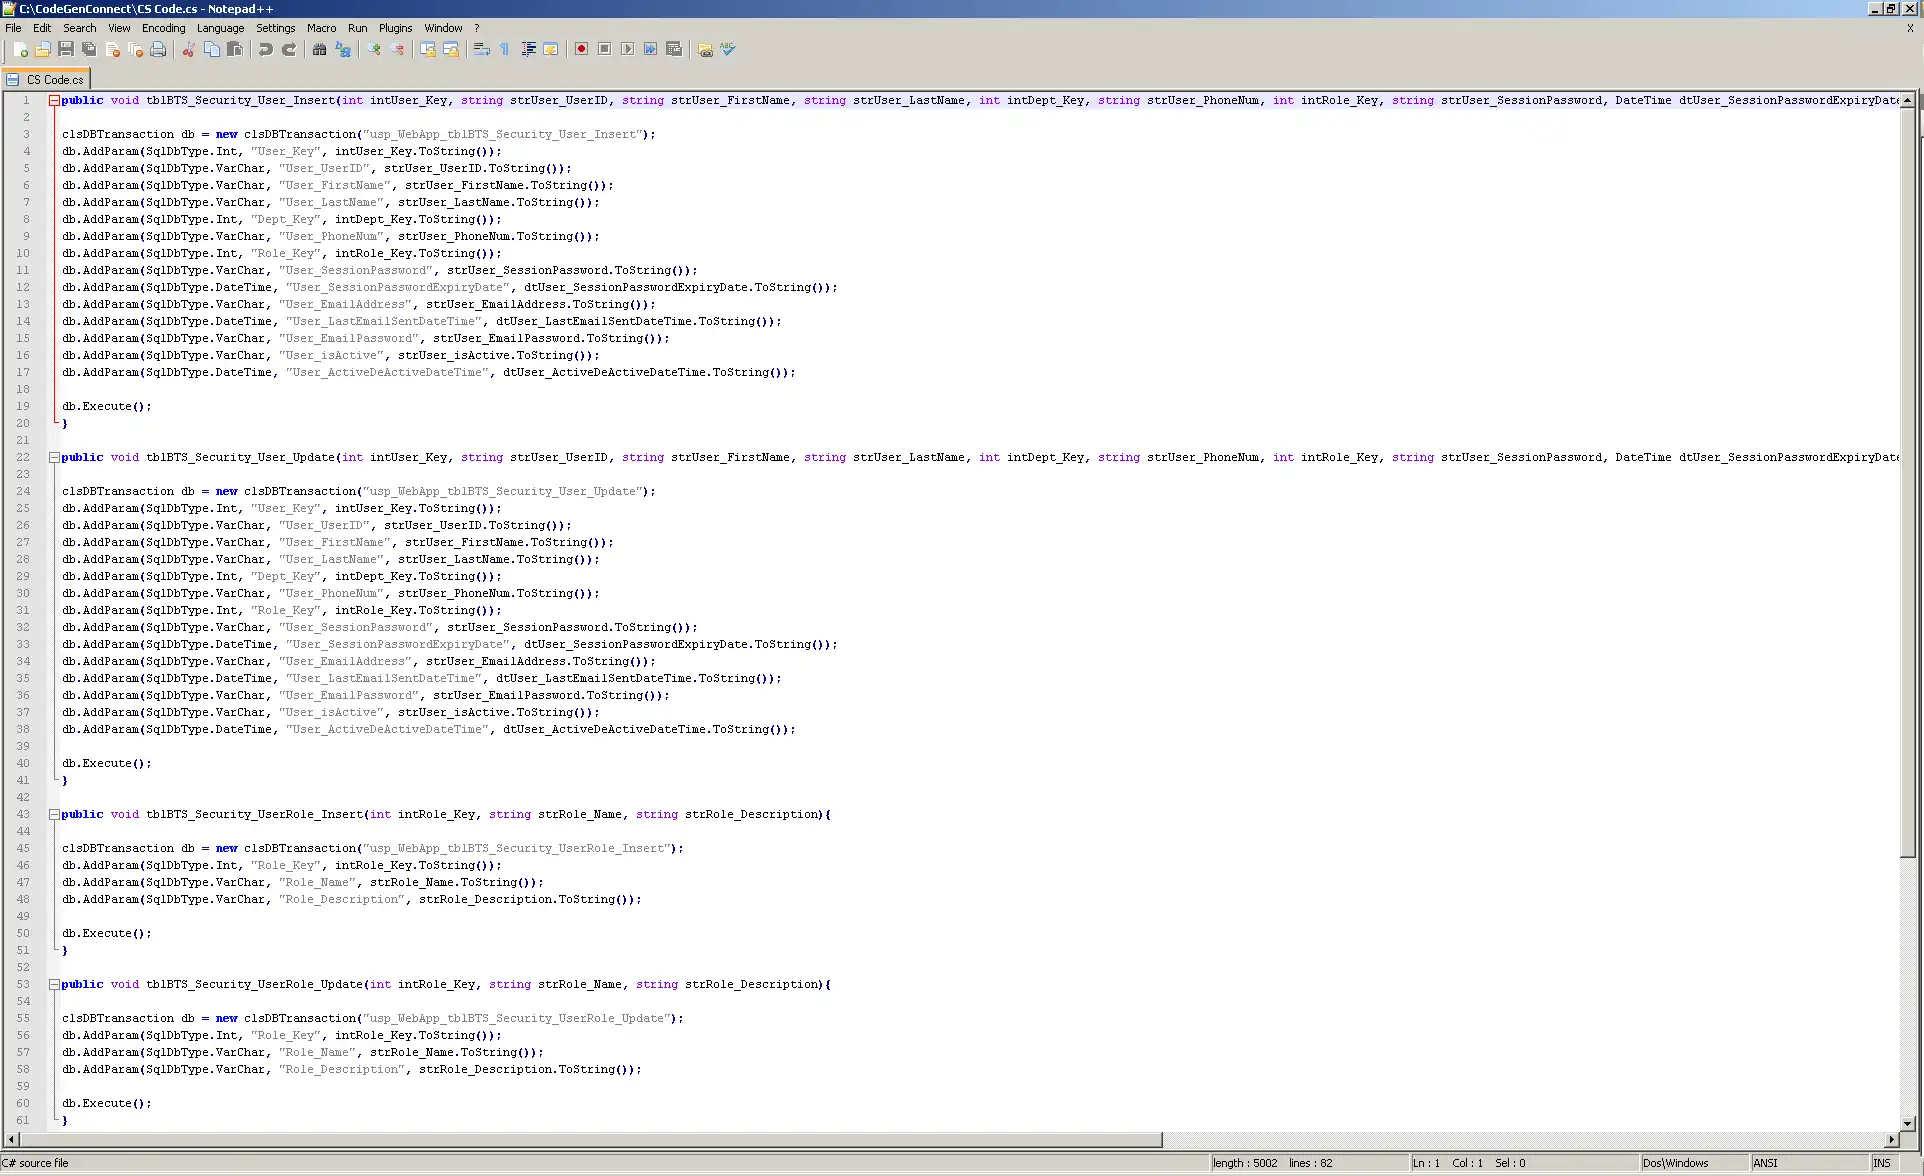Image resolution: width=1924 pixels, height=1176 pixels.
Task: Click the 'C# source file' status text
Action: [x=36, y=1164]
